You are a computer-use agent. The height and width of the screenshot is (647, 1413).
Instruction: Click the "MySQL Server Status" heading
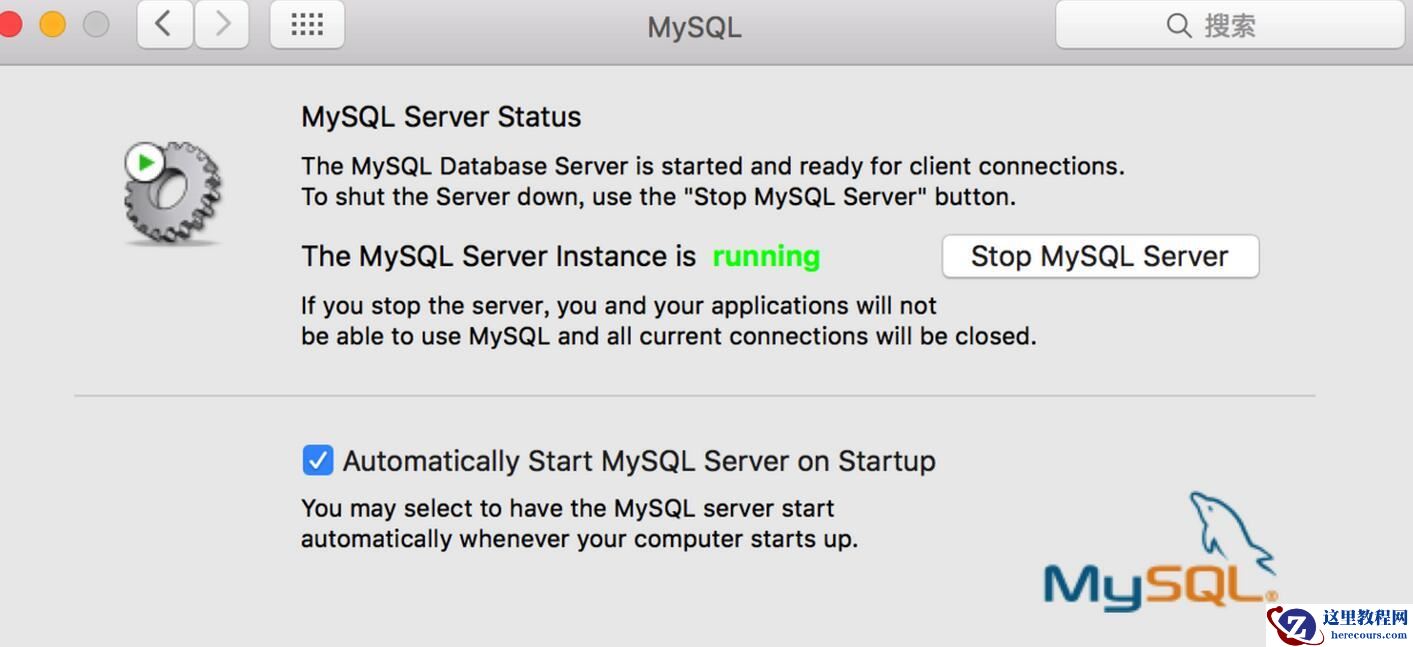(441, 117)
